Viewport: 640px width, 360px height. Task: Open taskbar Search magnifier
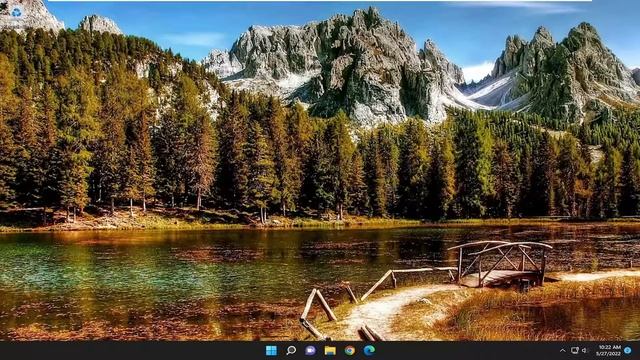pyautogui.click(x=291, y=350)
